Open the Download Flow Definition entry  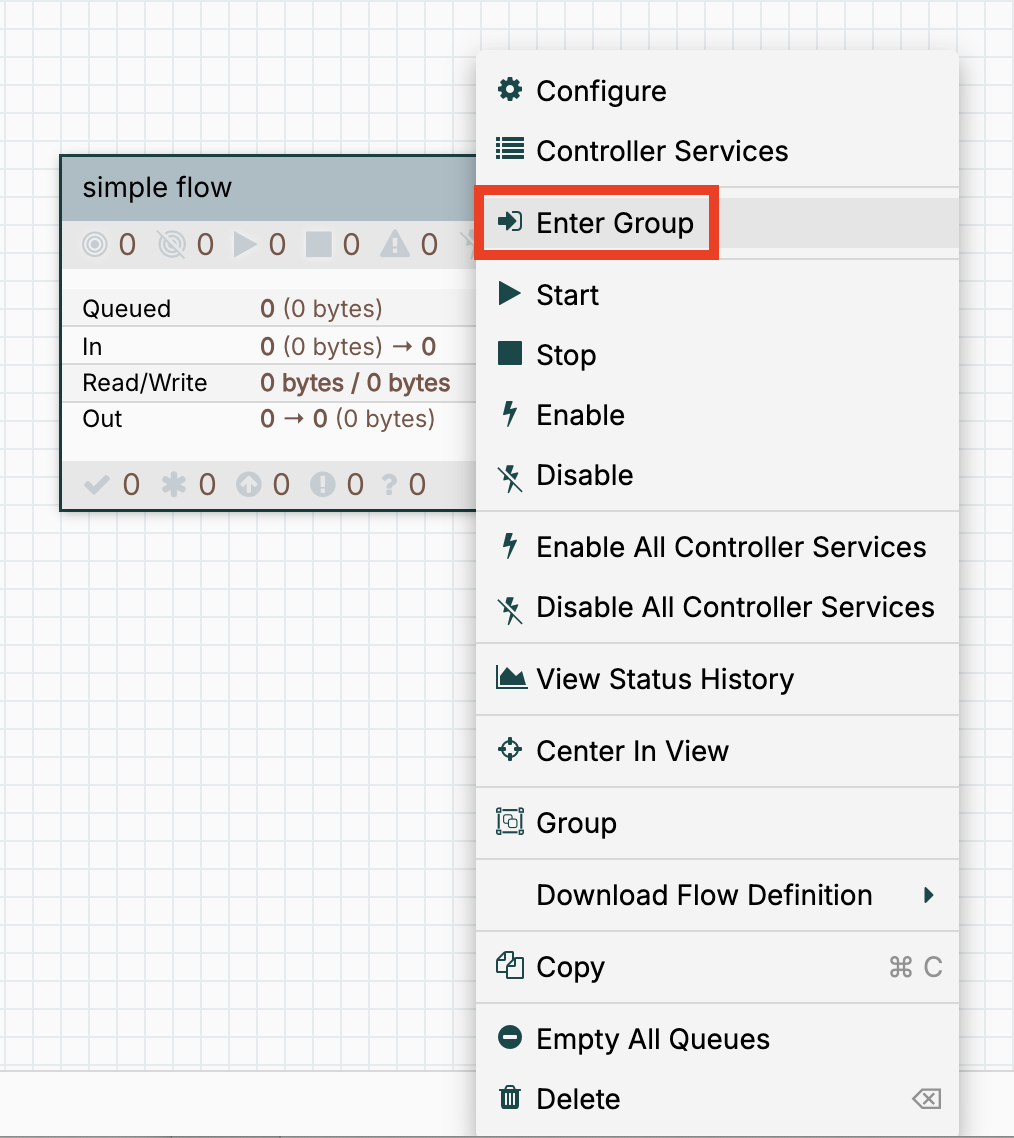tap(704, 895)
